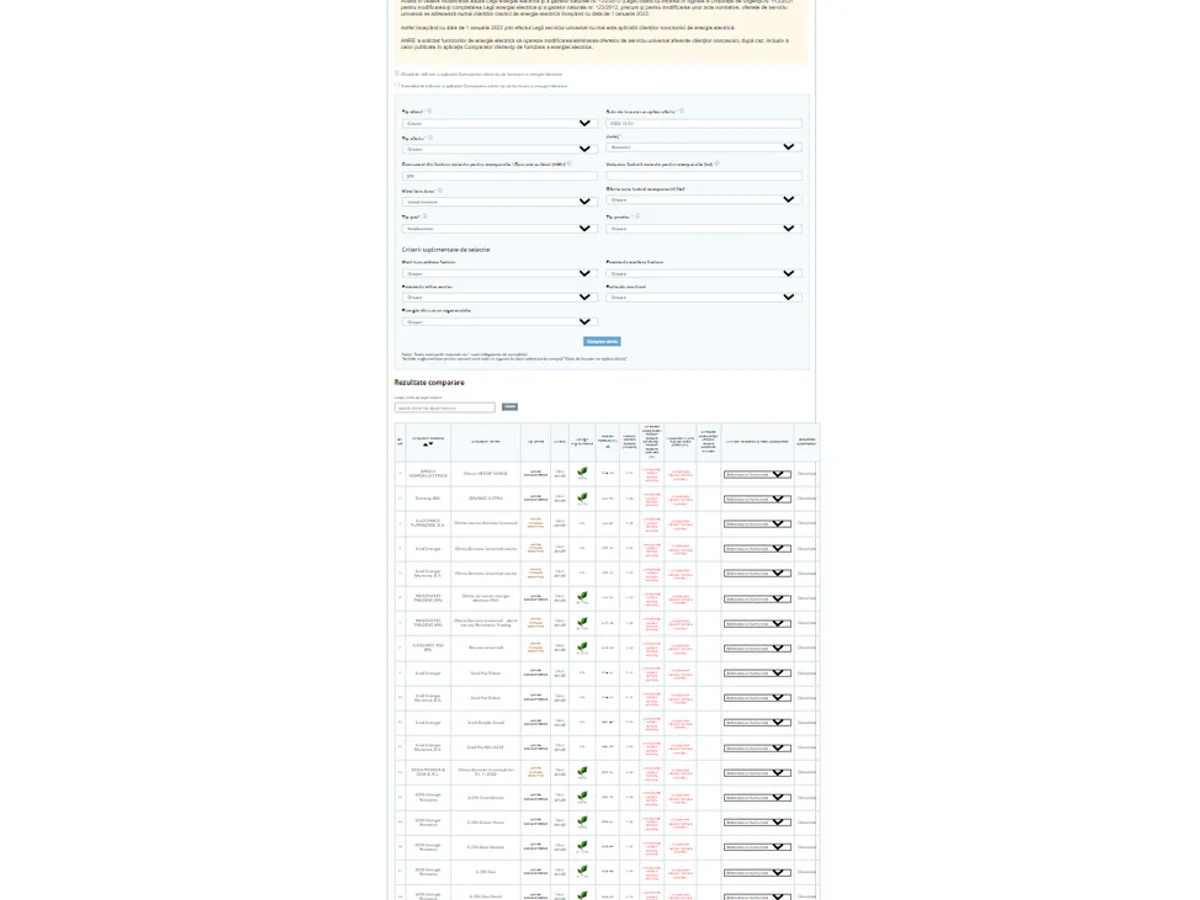Screen dimensions: 1200x900
Task: Open the Tip client dropdown
Action: coord(499,124)
